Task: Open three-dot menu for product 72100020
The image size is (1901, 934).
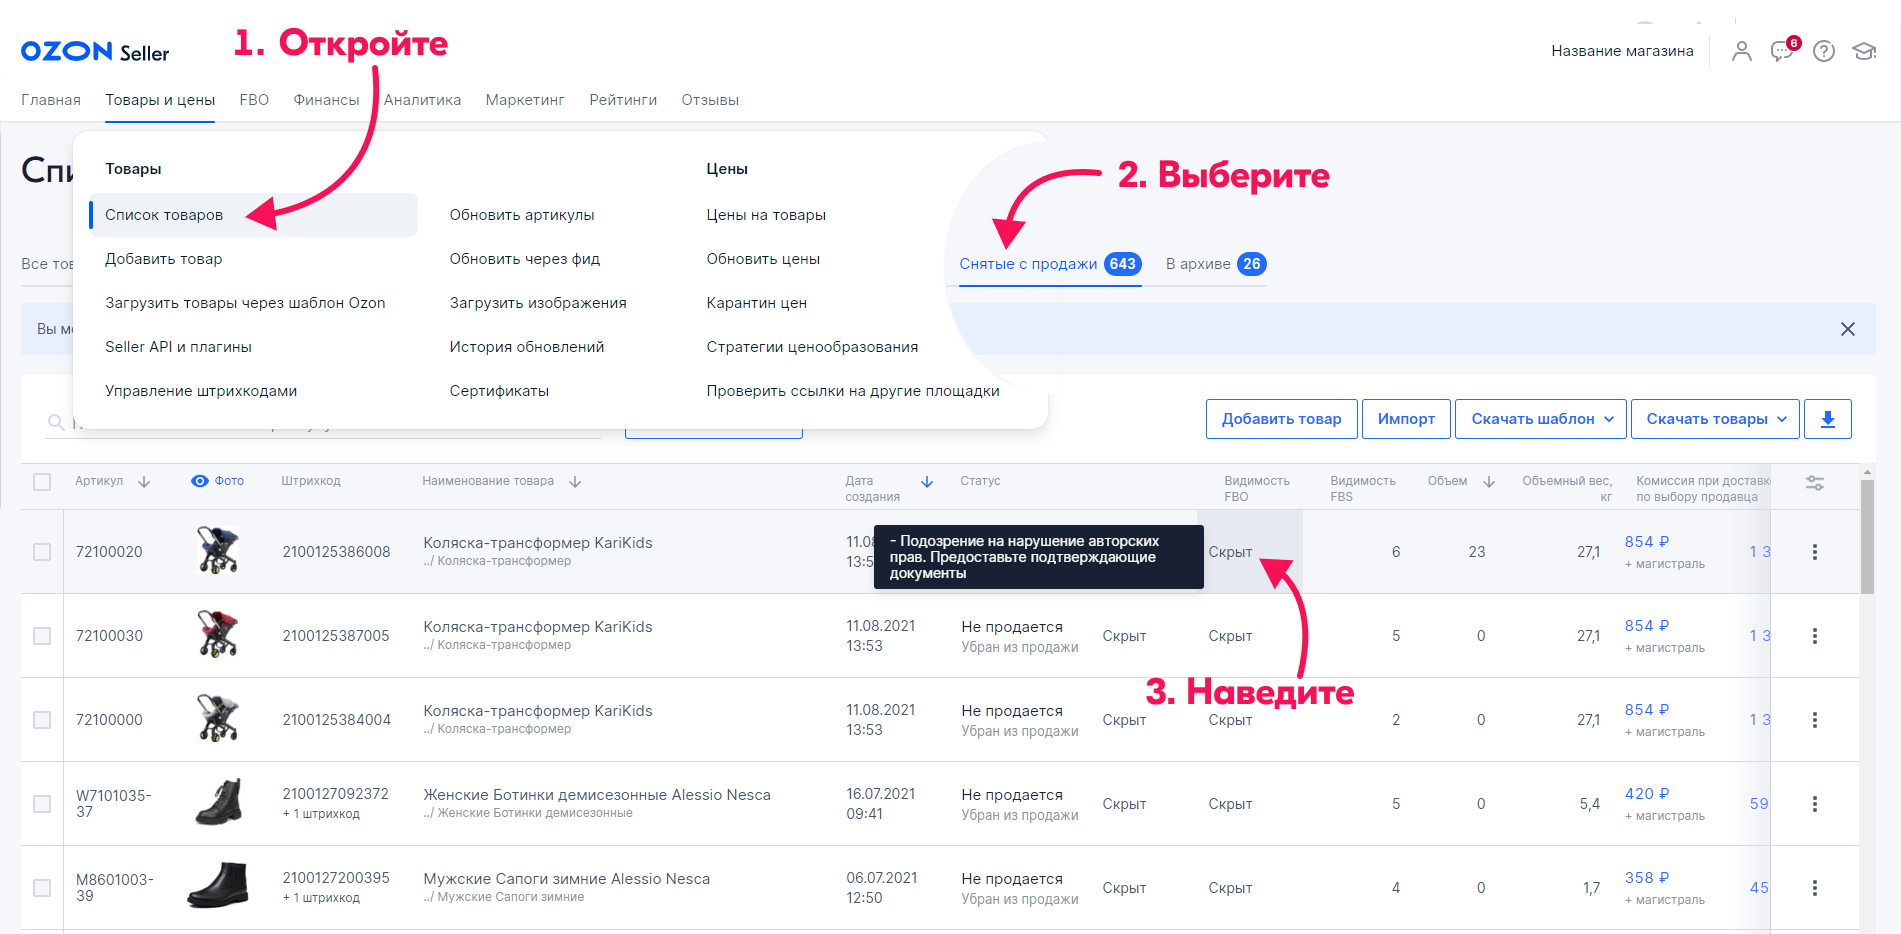Action: [x=1814, y=552]
